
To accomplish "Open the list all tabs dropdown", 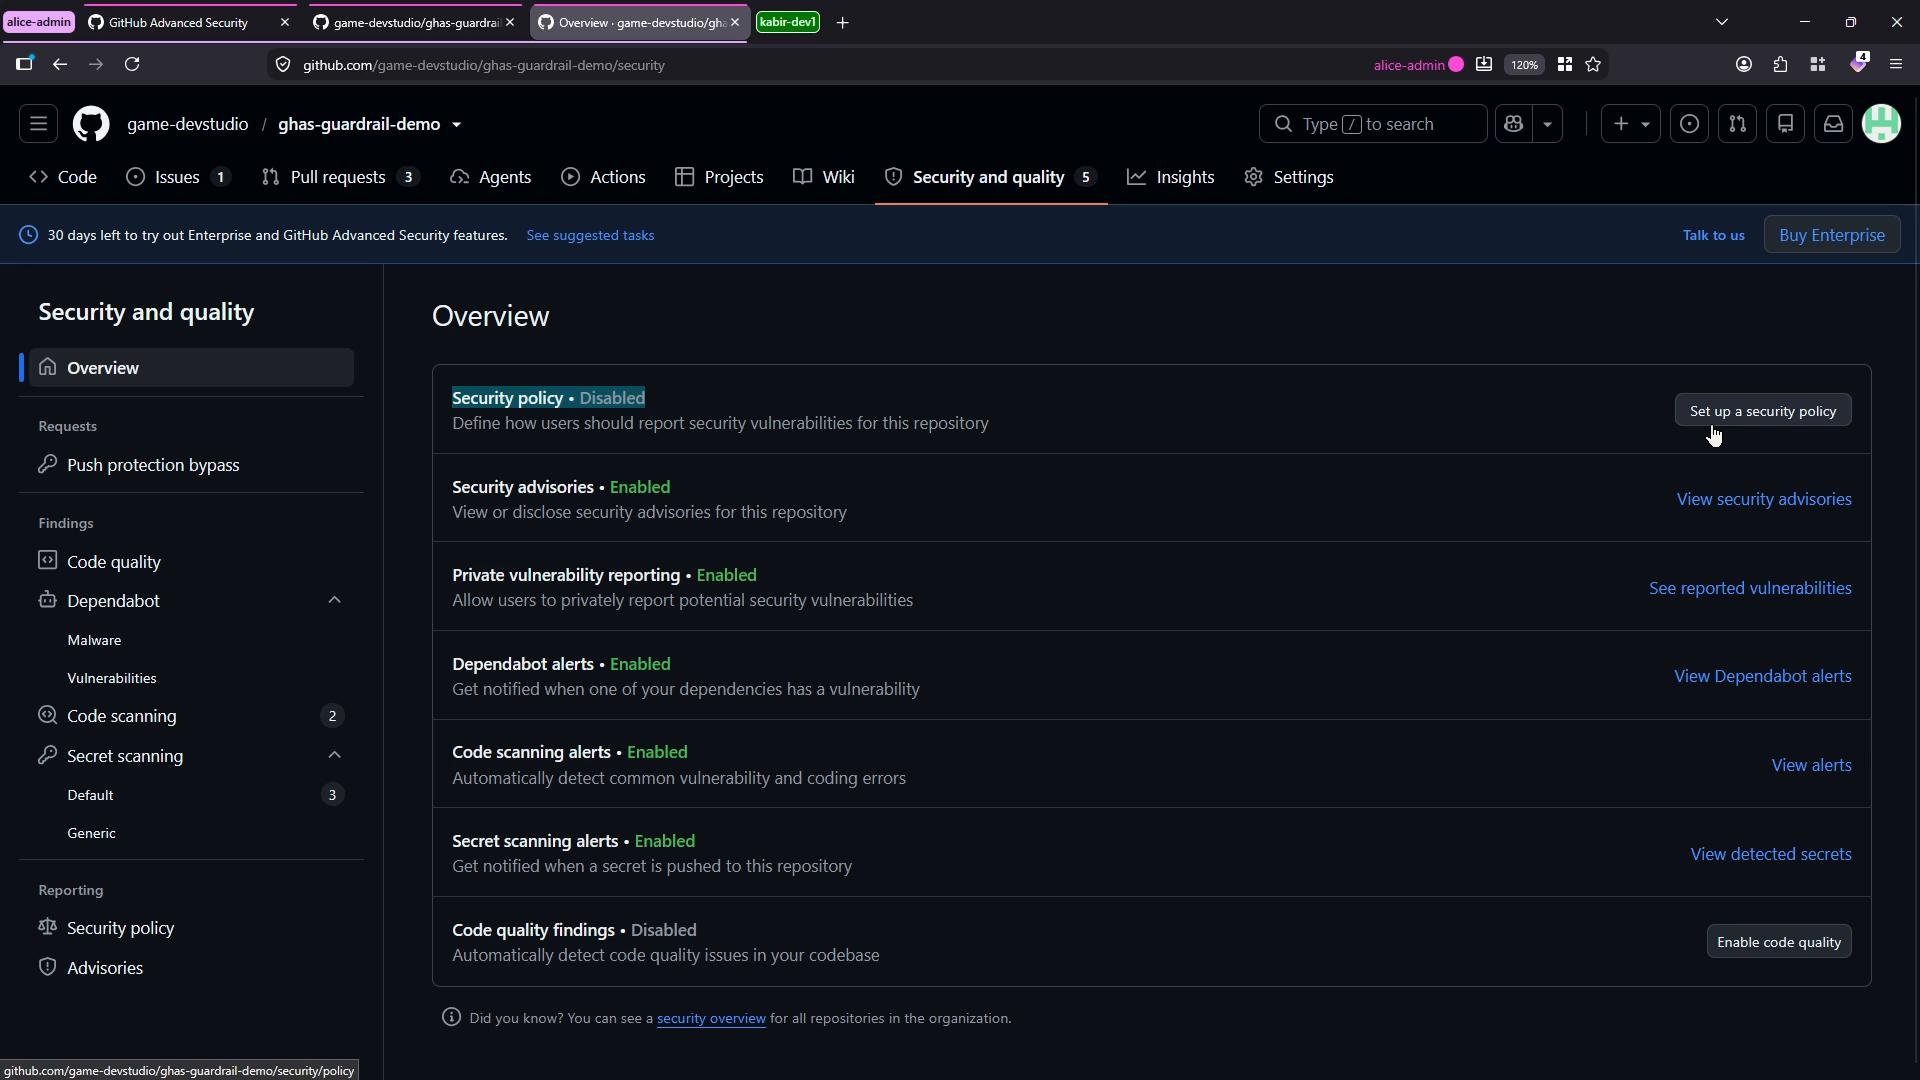I will [x=1722, y=22].
